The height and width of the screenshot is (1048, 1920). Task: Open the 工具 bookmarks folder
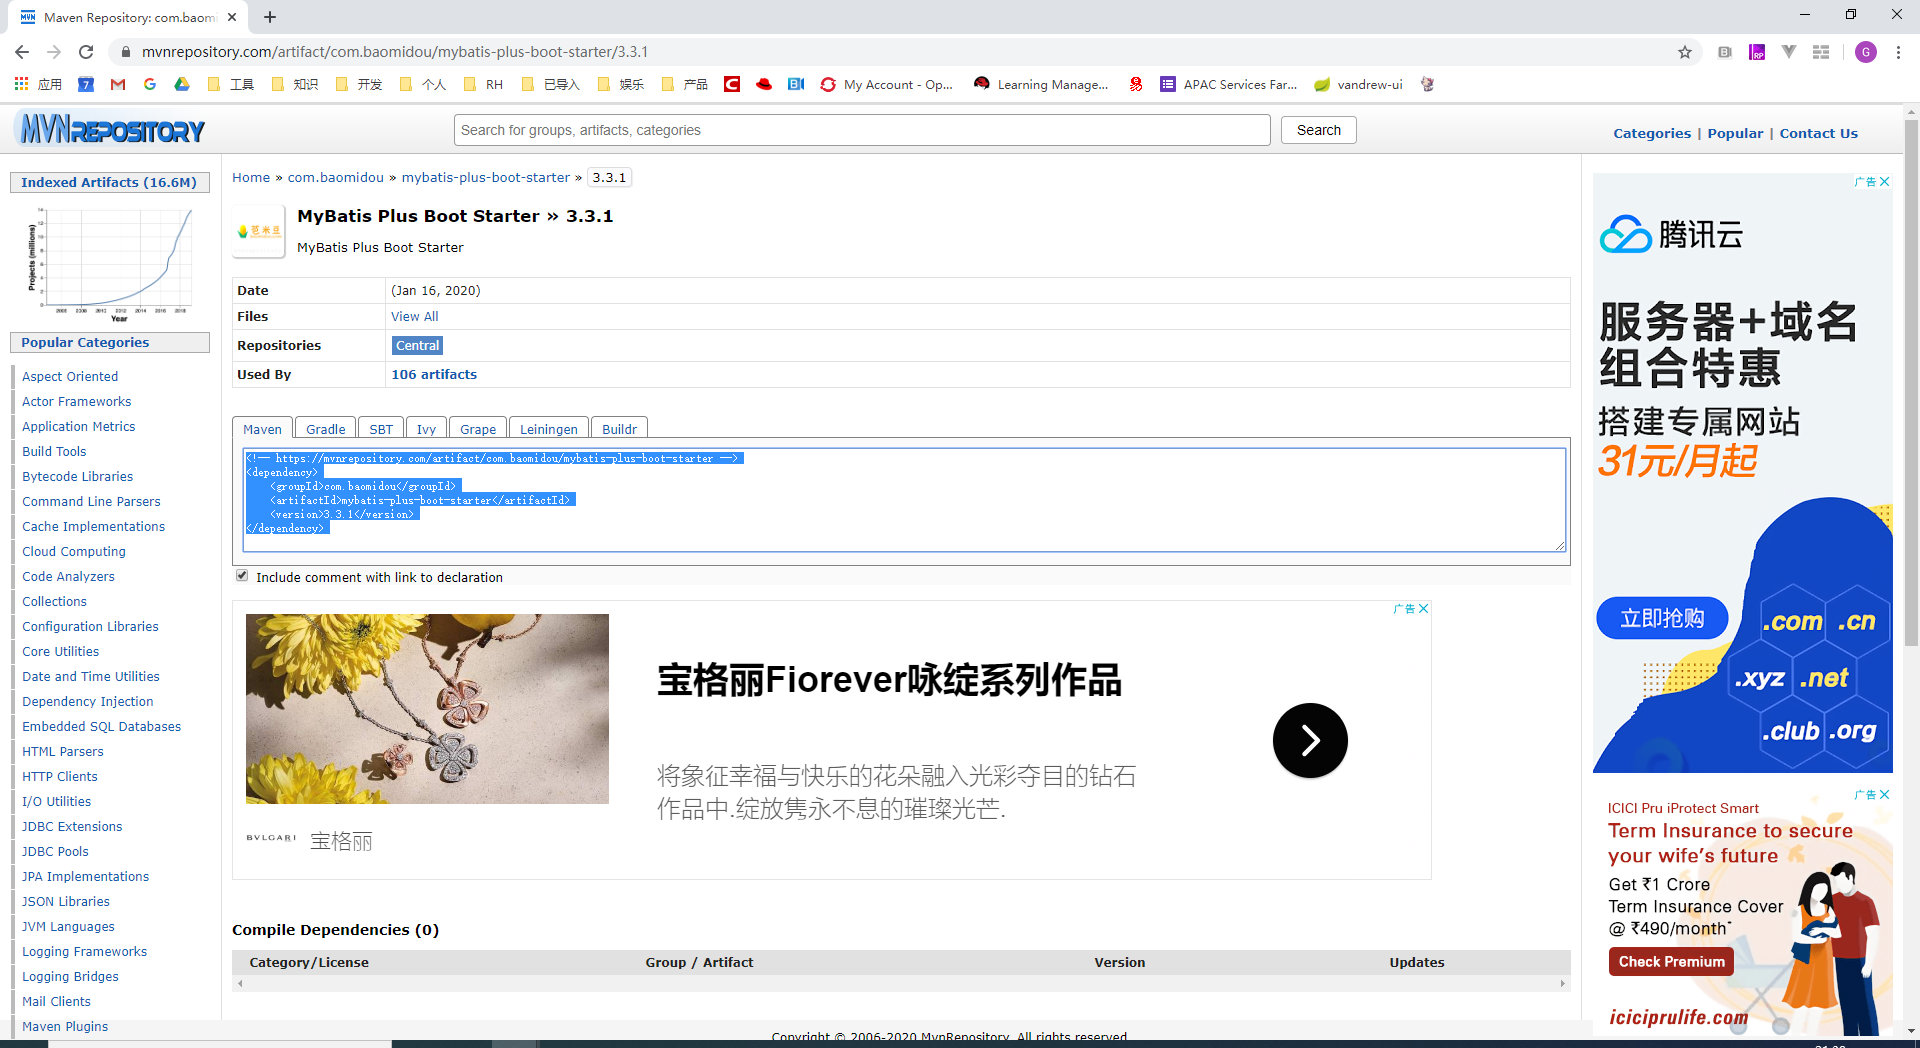pos(231,84)
